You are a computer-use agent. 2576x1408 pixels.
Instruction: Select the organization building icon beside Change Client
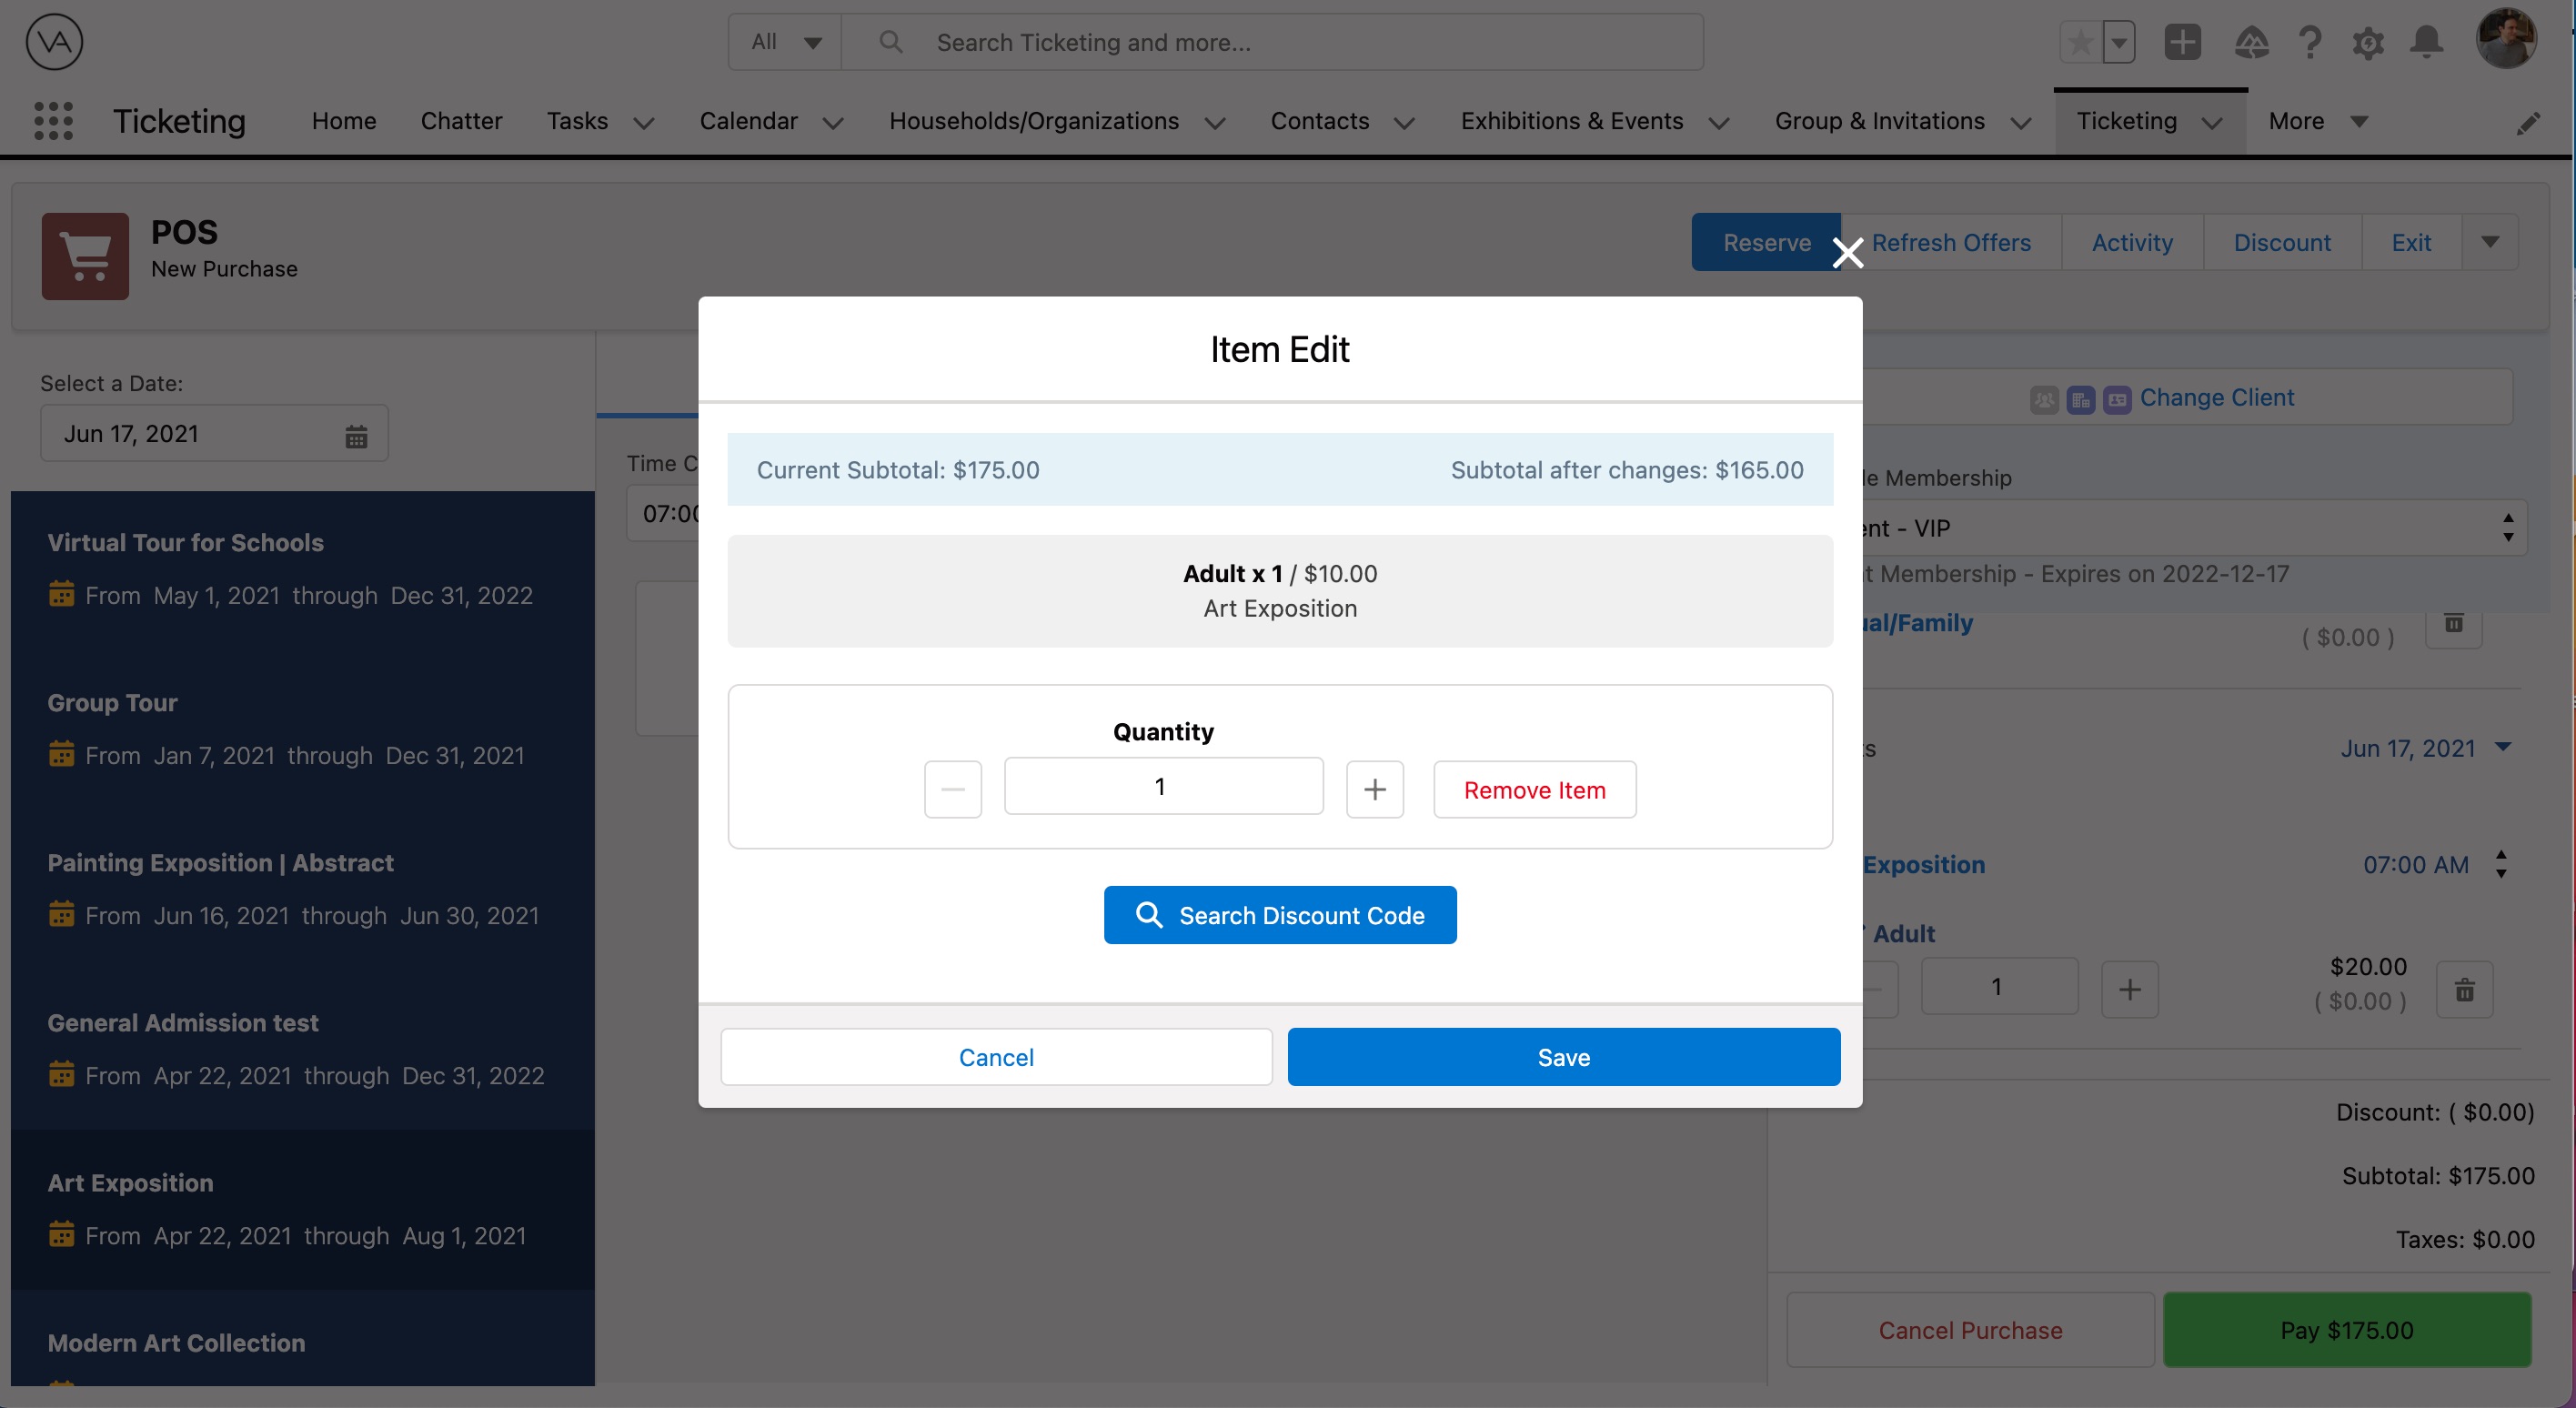coord(2081,399)
